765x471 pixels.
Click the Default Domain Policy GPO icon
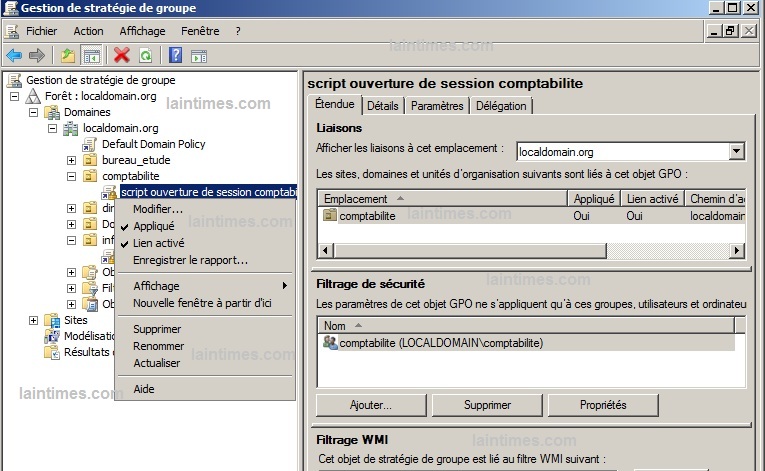click(x=90, y=144)
